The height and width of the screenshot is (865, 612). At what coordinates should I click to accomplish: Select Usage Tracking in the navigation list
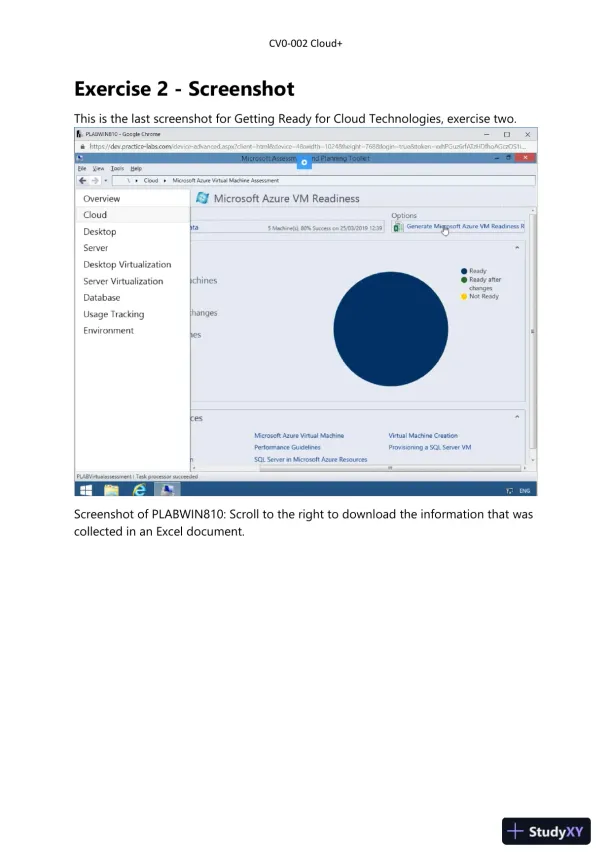(x=113, y=314)
